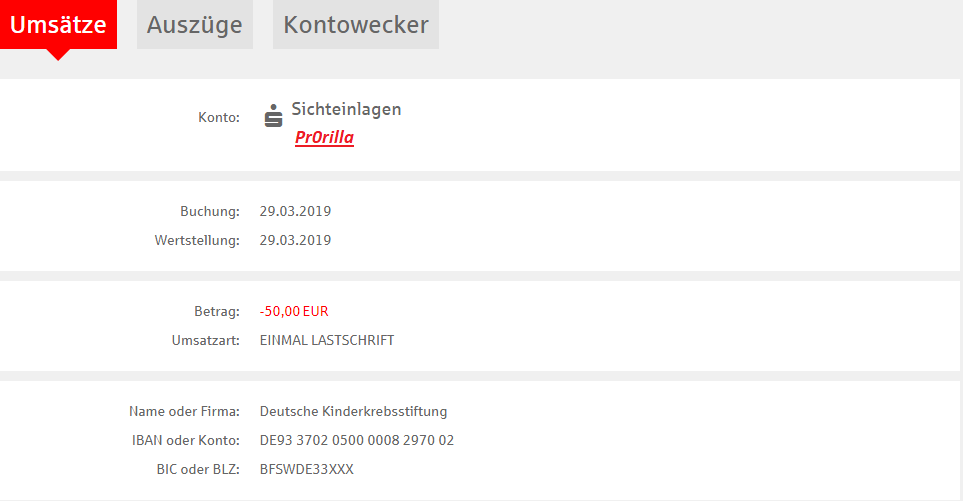The width and height of the screenshot is (965, 502).
Task: Click the Sparkasse logo icon next to Sichteinlagen
Action: click(273, 115)
